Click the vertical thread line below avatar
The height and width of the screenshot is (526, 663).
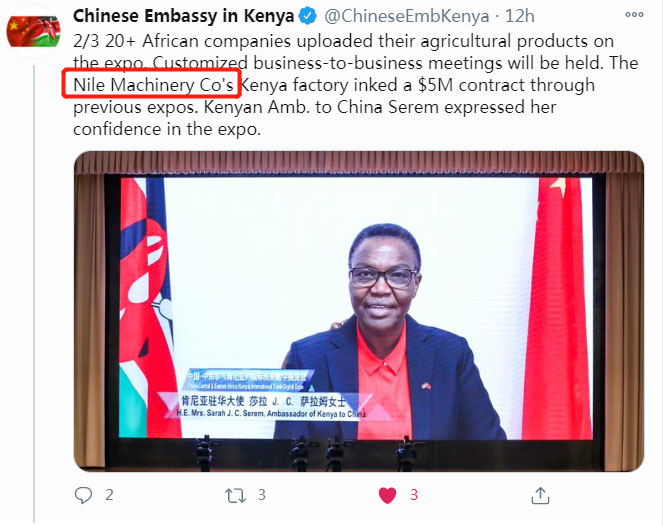(34, 294)
